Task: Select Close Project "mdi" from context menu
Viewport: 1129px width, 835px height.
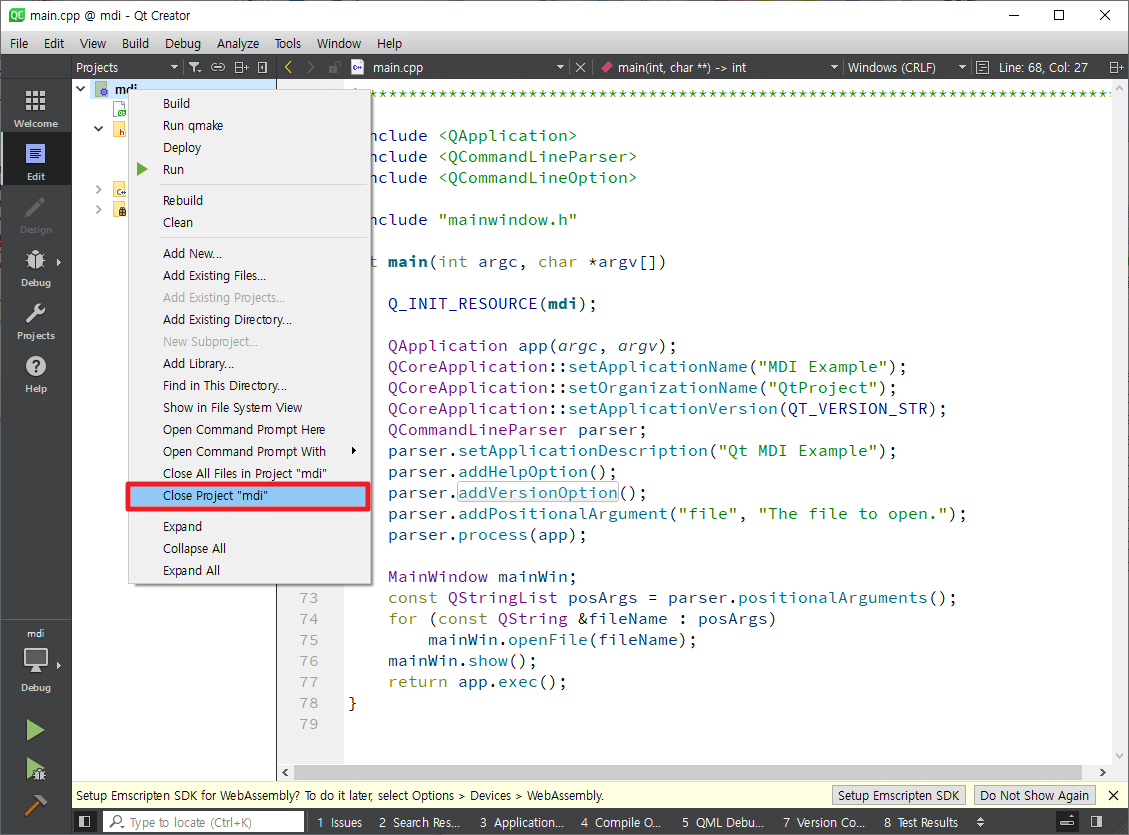Action: (x=249, y=496)
